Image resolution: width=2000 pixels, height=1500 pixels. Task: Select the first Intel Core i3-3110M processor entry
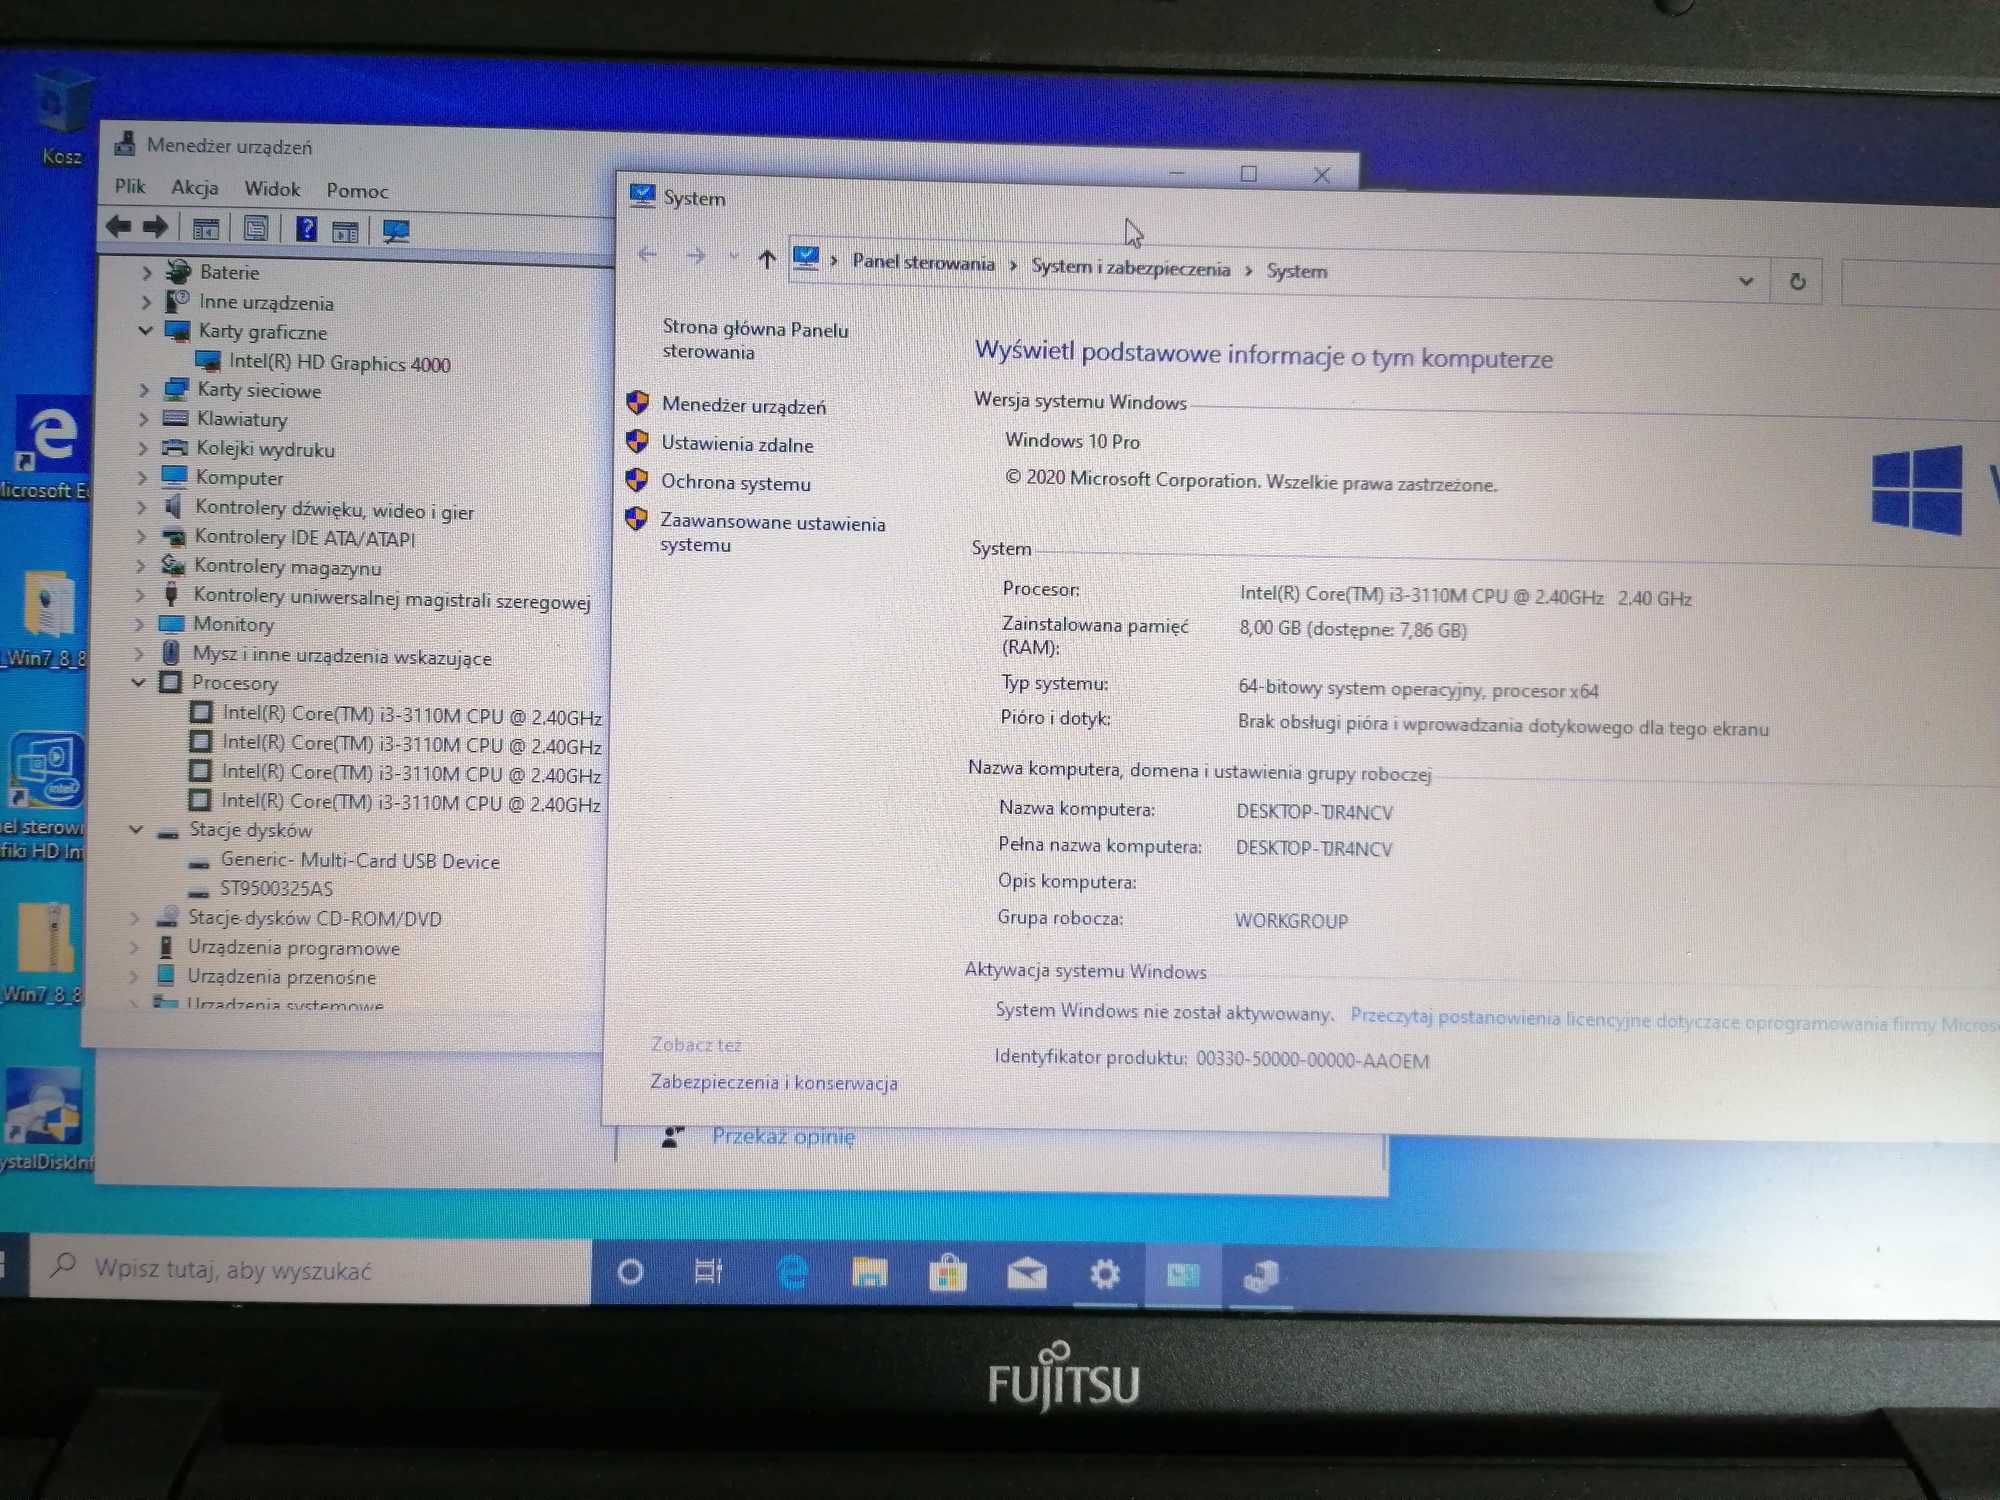coord(411,715)
